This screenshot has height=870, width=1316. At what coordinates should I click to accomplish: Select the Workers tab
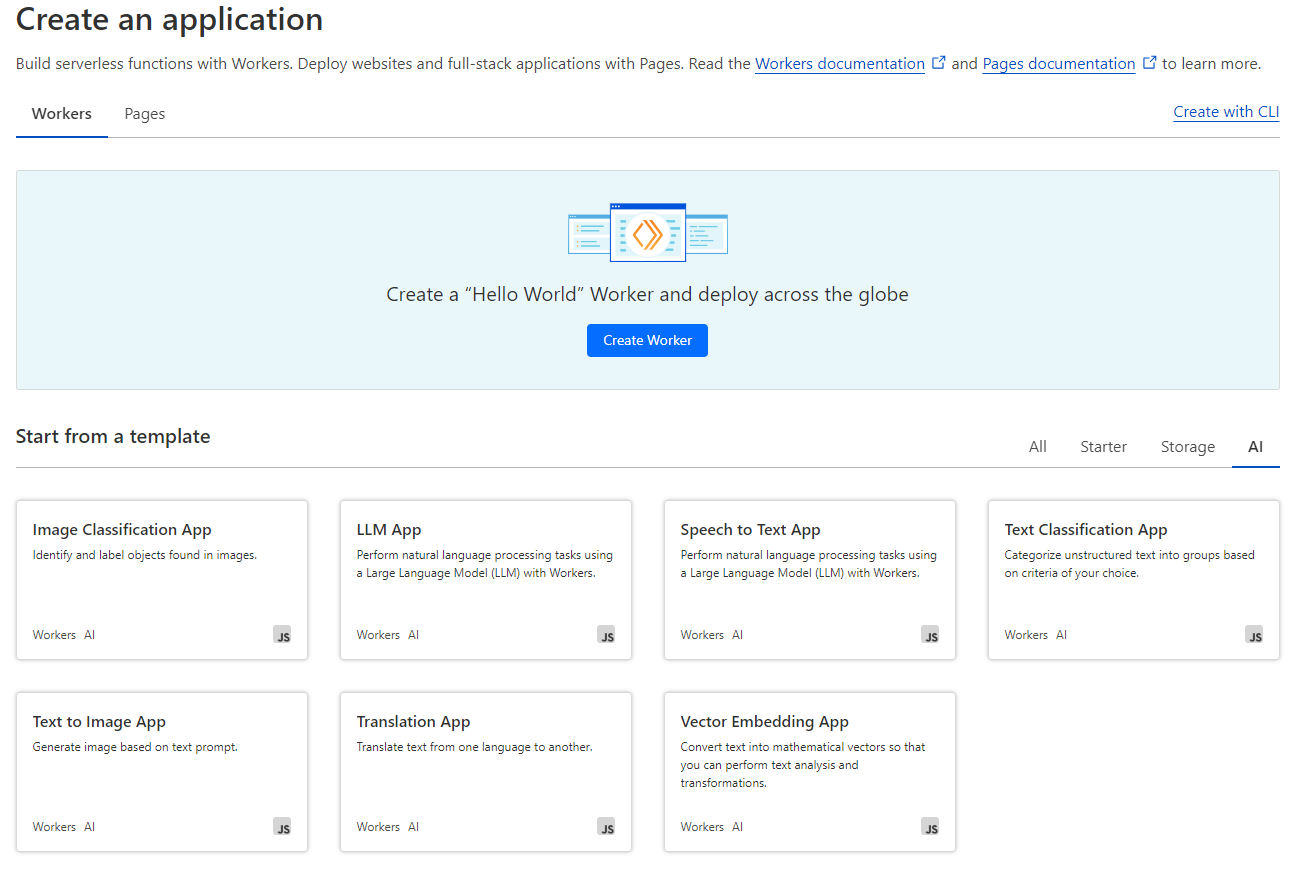tap(62, 114)
